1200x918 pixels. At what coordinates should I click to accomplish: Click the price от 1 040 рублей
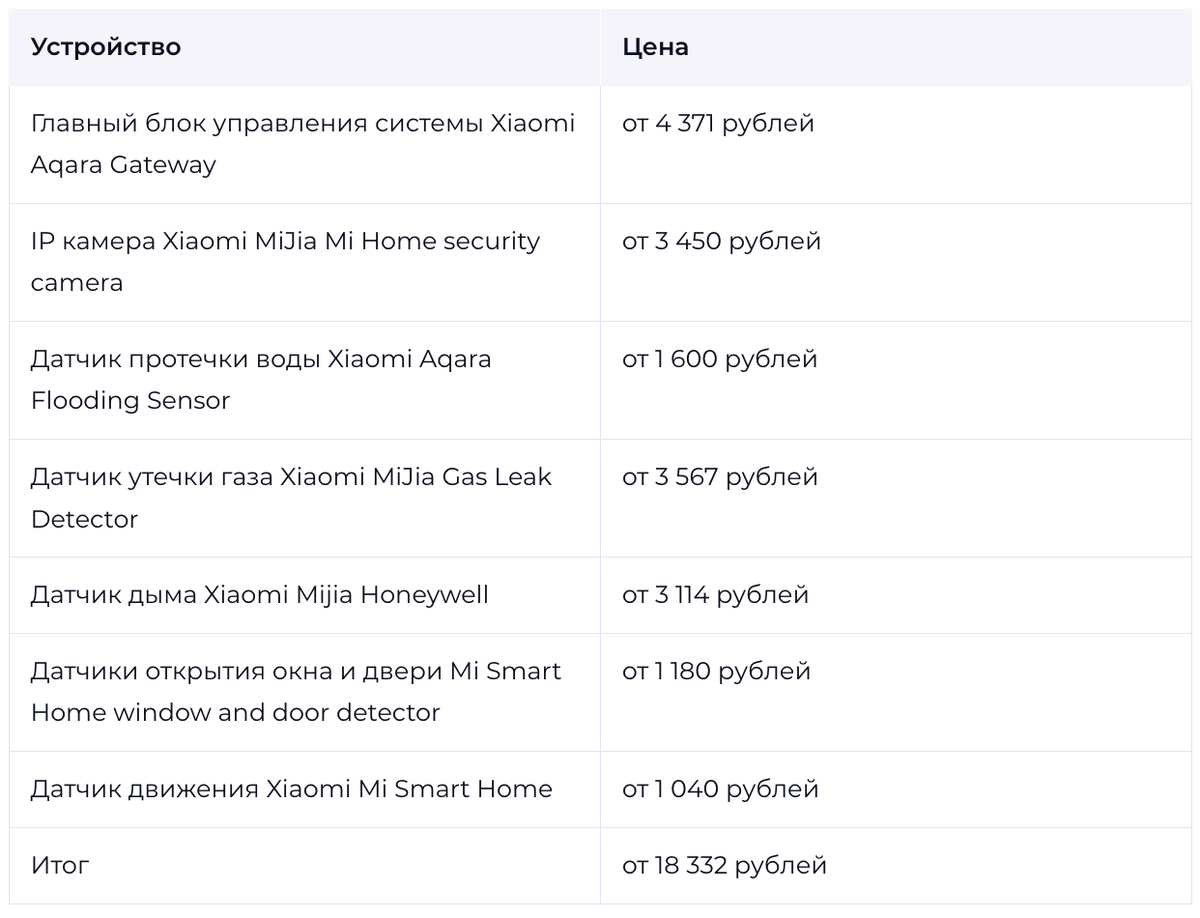click(720, 789)
